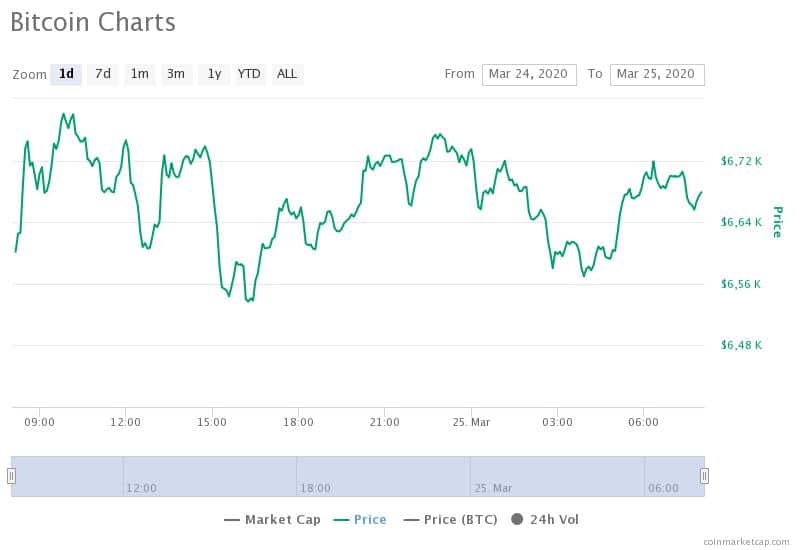
Task: Switch chart to YTD range
Action: 249,74
